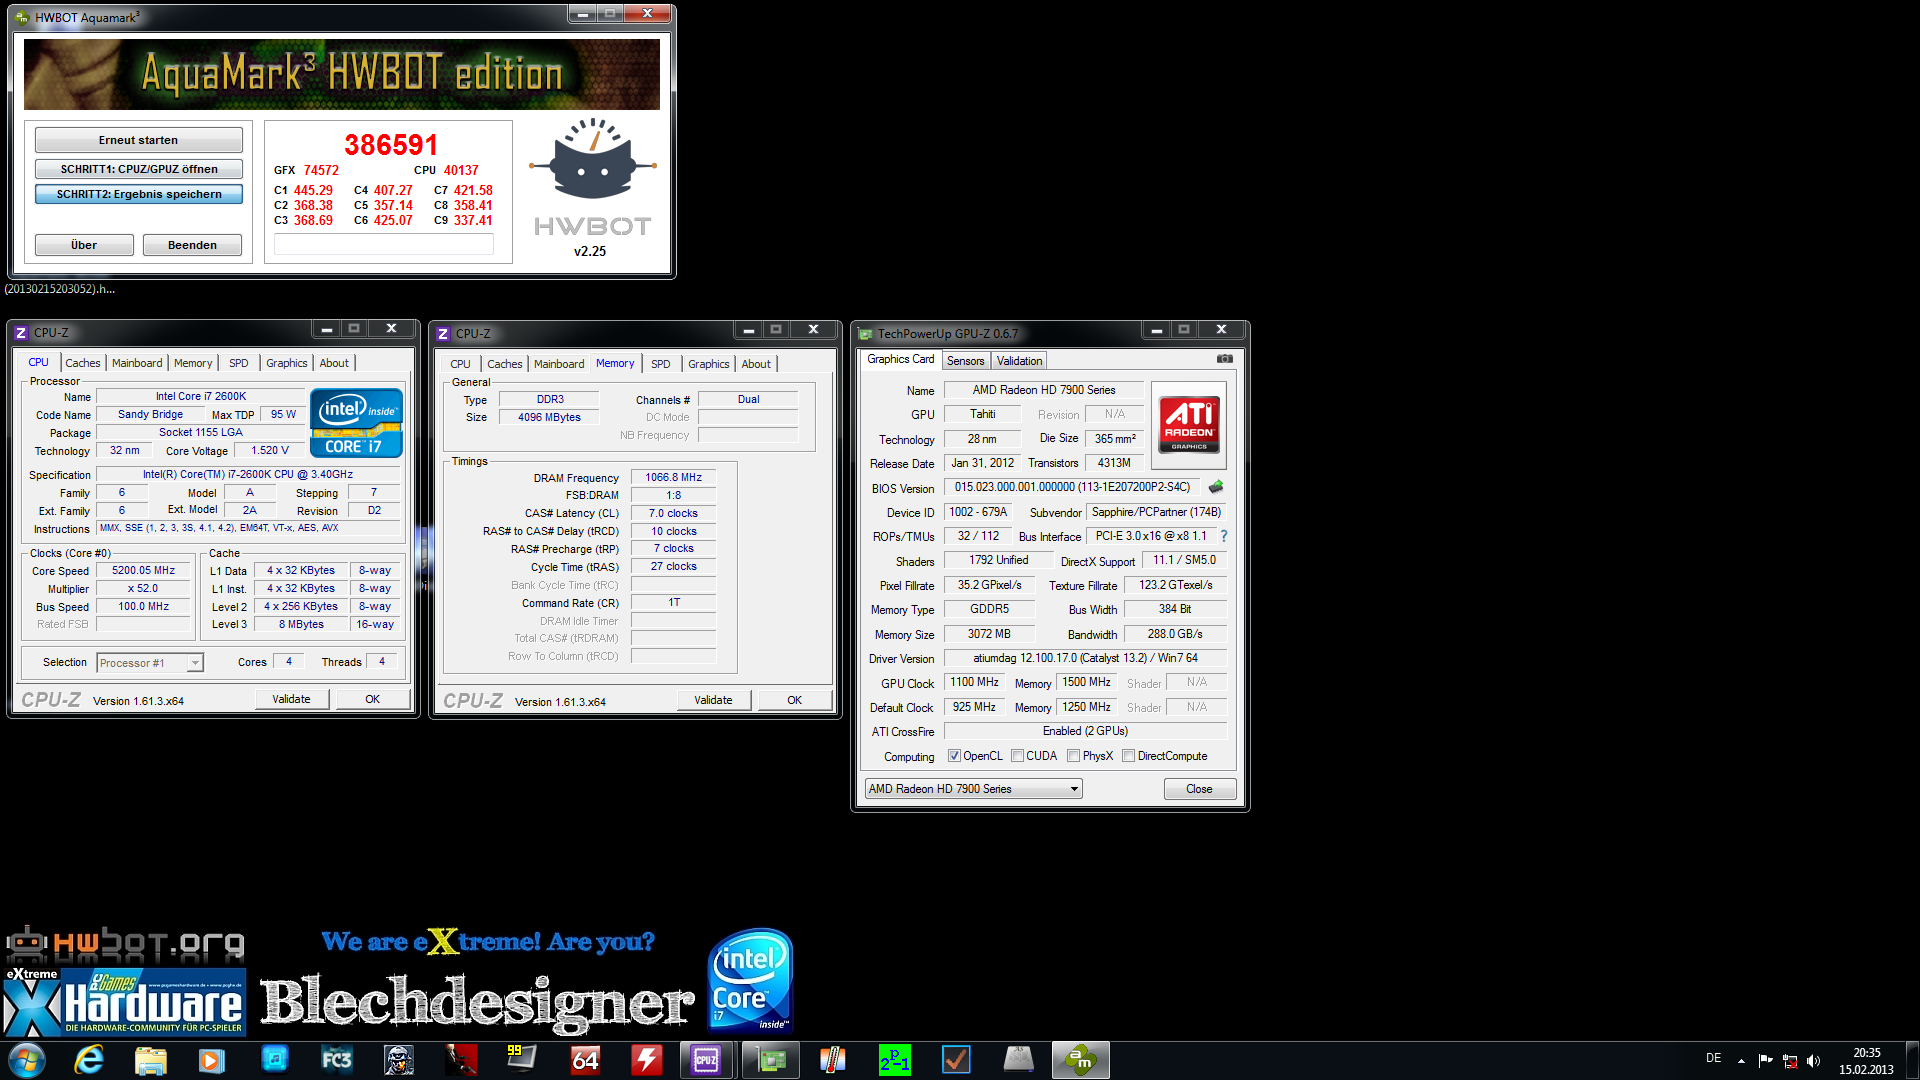1920x1080 pixels.
Task: Show hidden tray icons arrow
Action: 1741,1060
